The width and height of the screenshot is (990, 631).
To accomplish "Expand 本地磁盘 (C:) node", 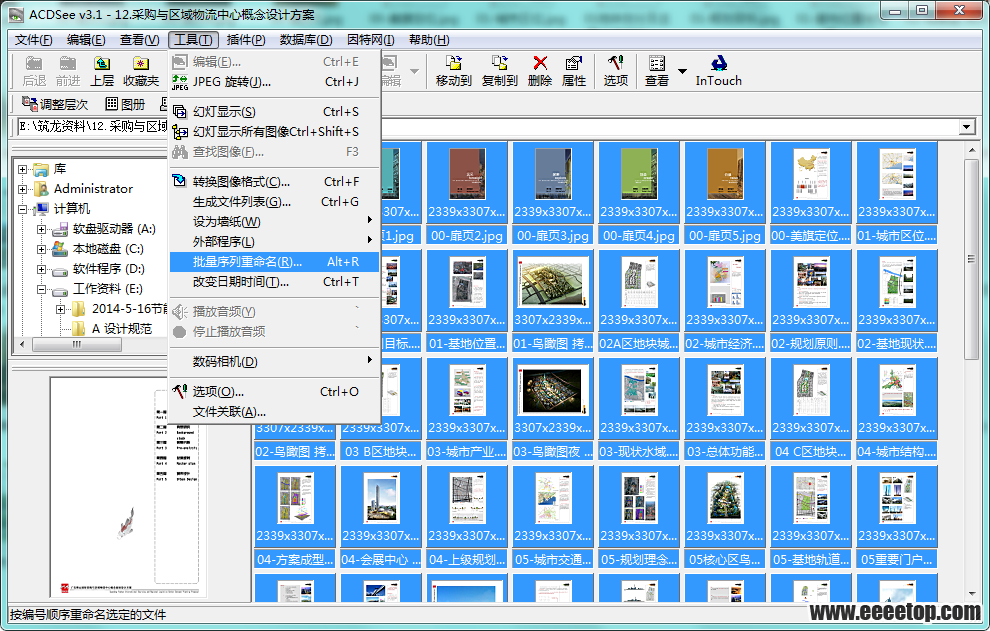I will point(42,249).
